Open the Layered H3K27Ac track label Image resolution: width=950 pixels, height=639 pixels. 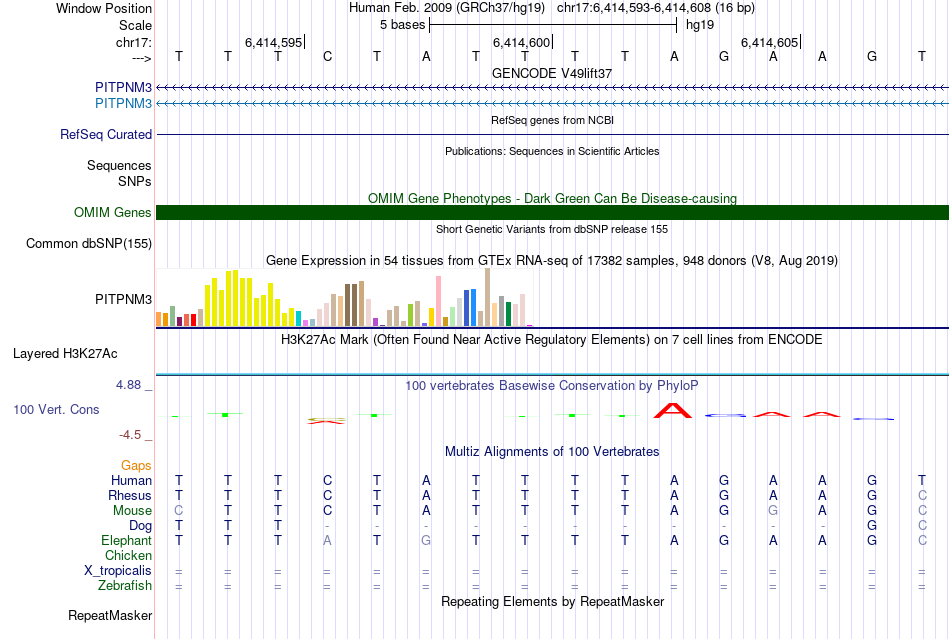click(x=65, y=354)
